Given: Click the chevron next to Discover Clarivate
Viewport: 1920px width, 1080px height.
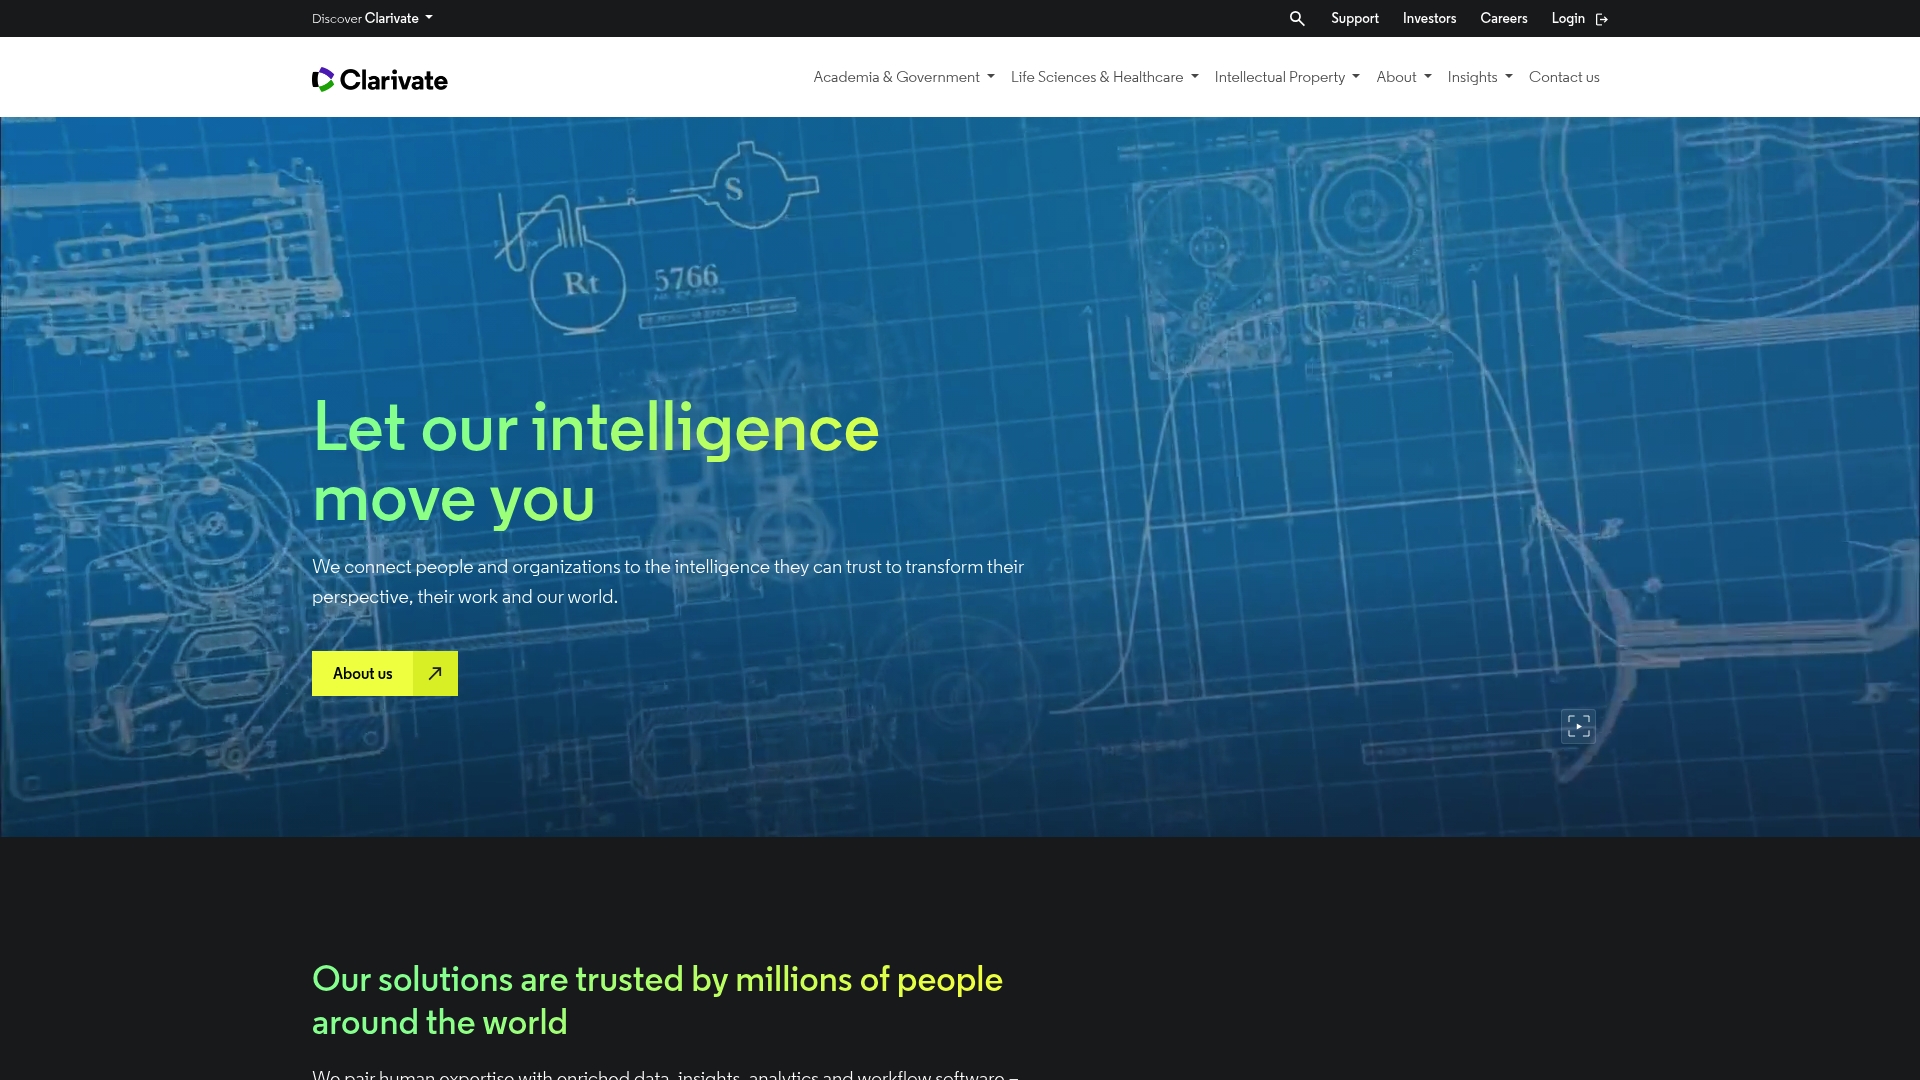Looking at the screenshot, I should 430,18.
